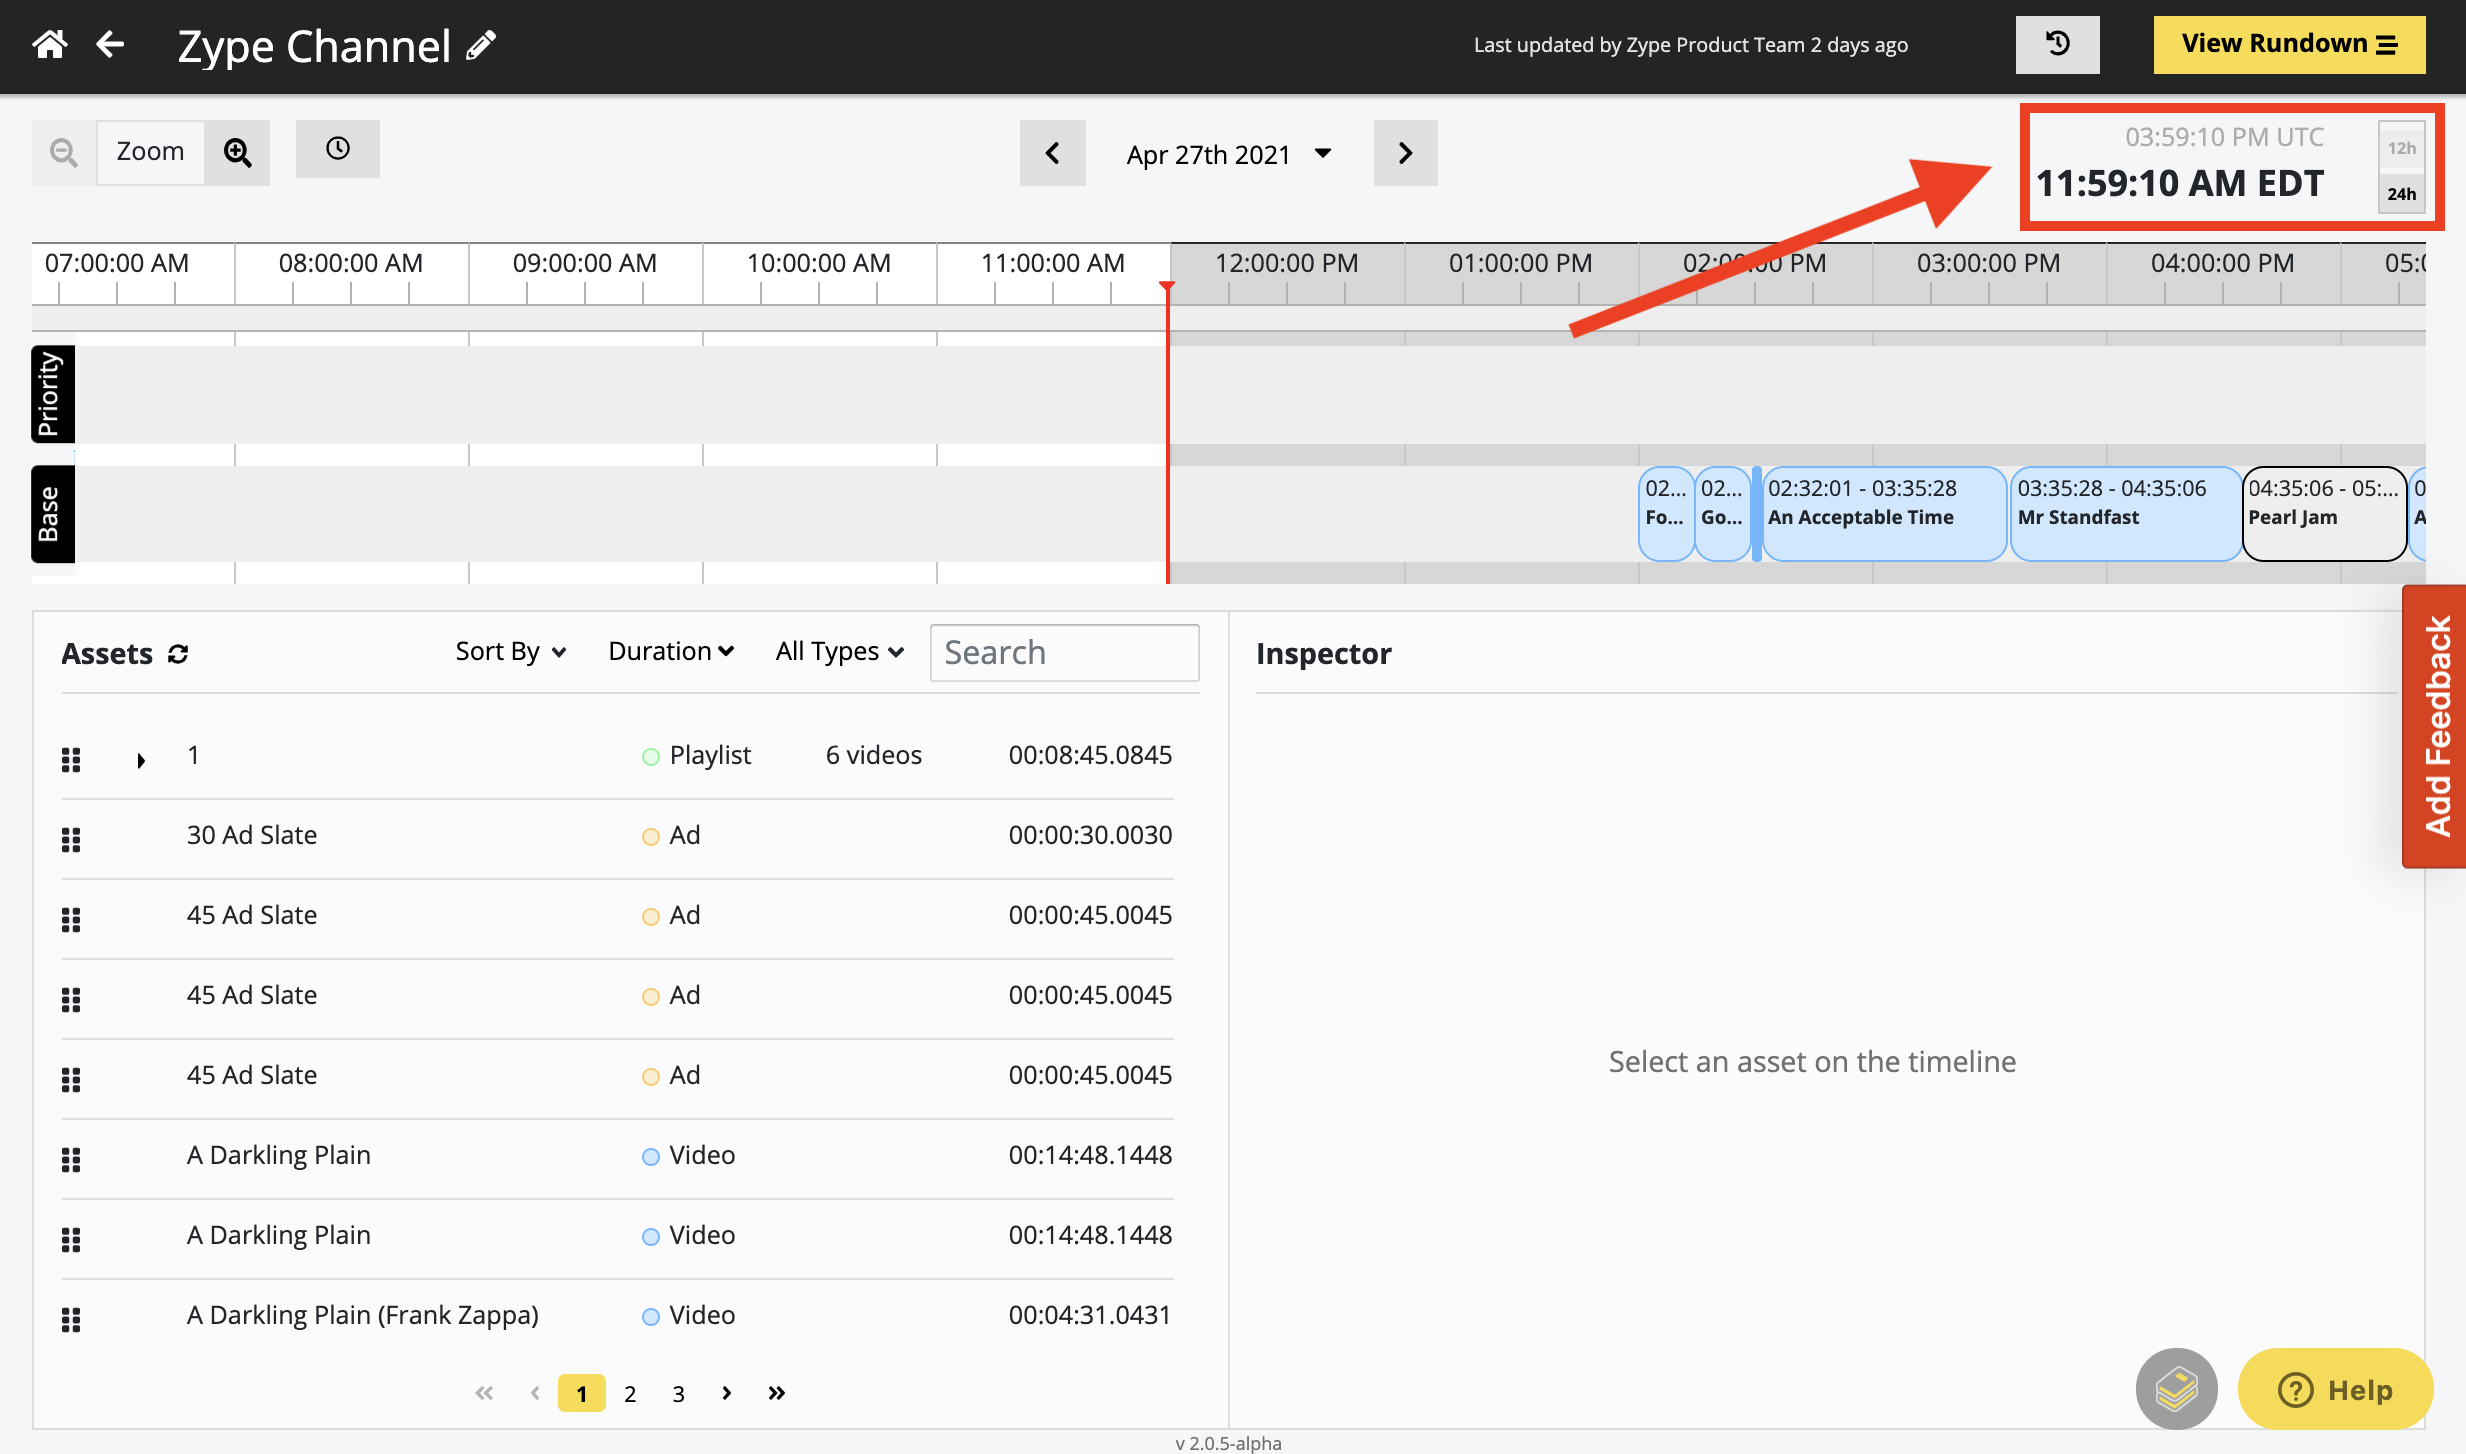Switch clock to 24h format
Viewport: 2466px width, 1454px height.
coord(2401,194)
